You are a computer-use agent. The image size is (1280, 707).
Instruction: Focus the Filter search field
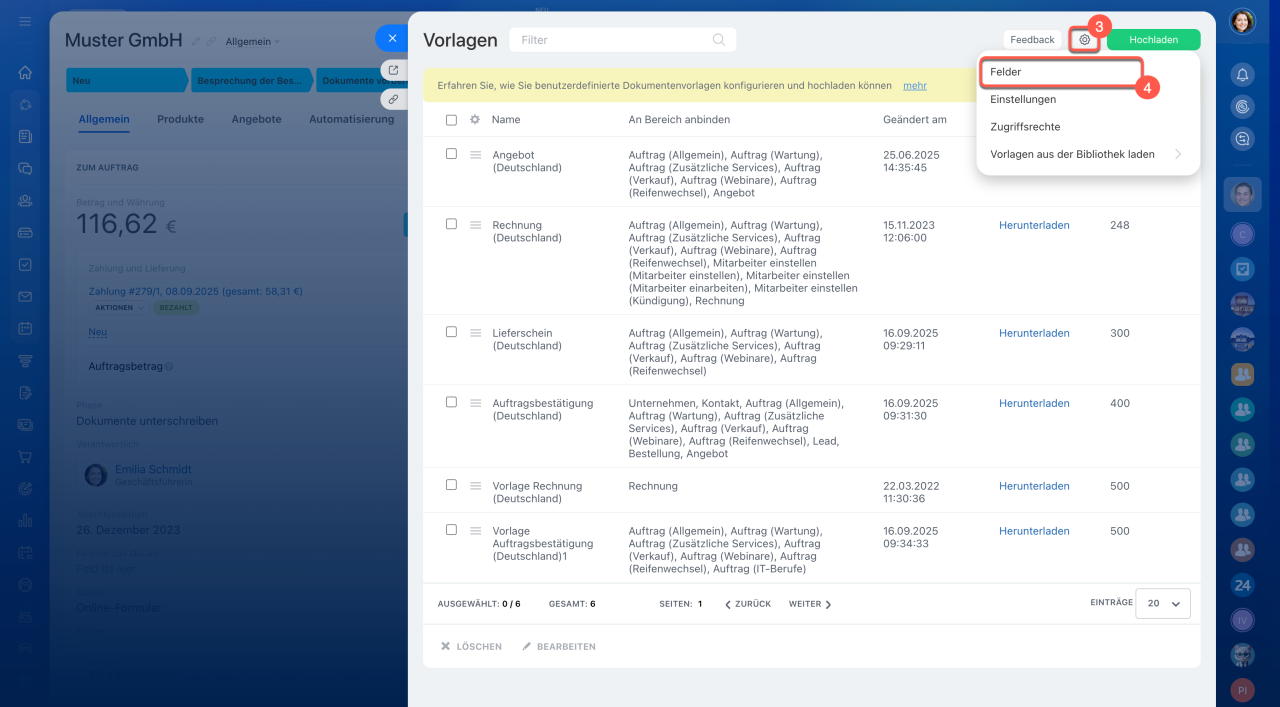[622, 40]
